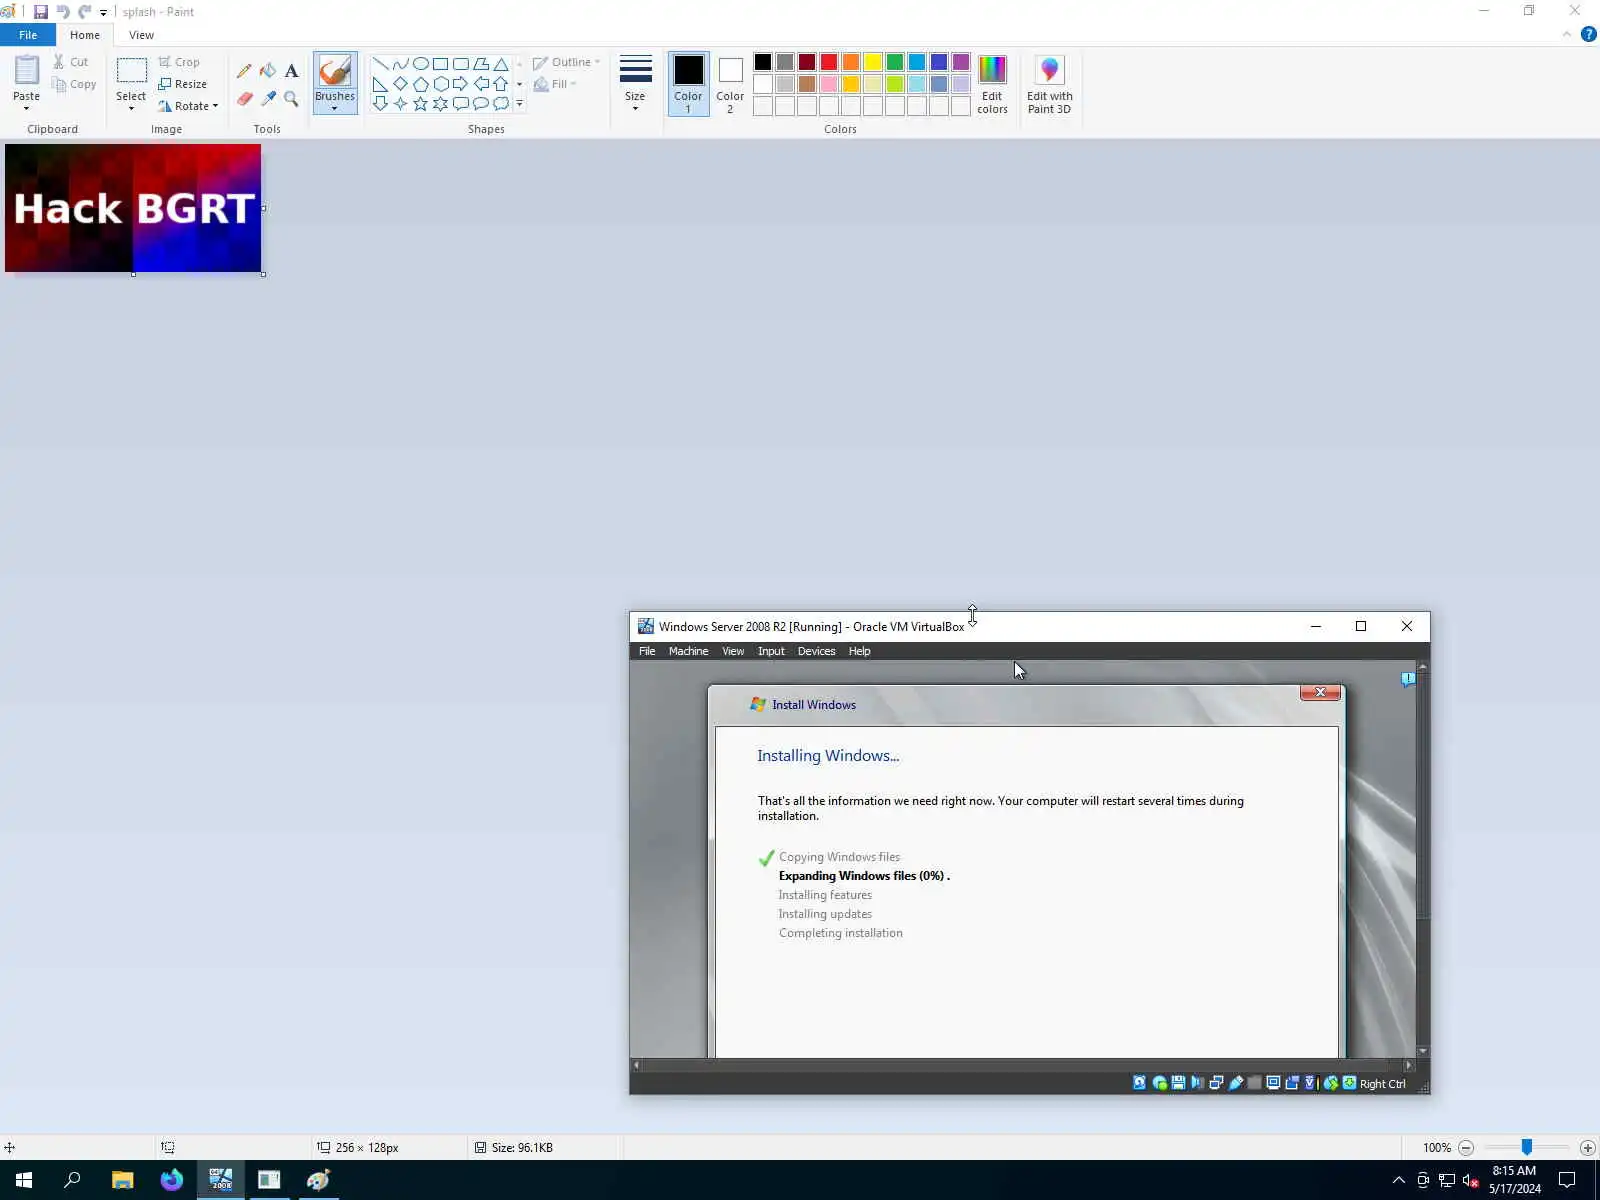Select the Pencil tool in Paint

pyautogui.click(x=244, y=71)
